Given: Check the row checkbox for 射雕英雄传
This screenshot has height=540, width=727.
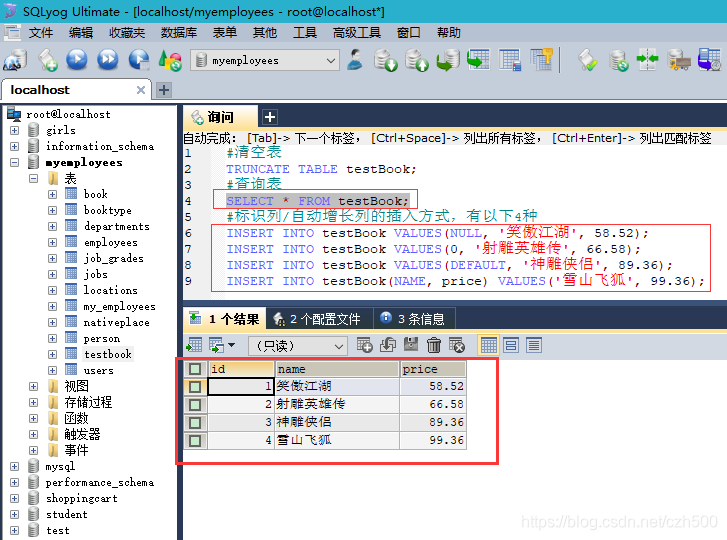Looking at the screenshot, I should pyautogui.click(x=195, y=405).
